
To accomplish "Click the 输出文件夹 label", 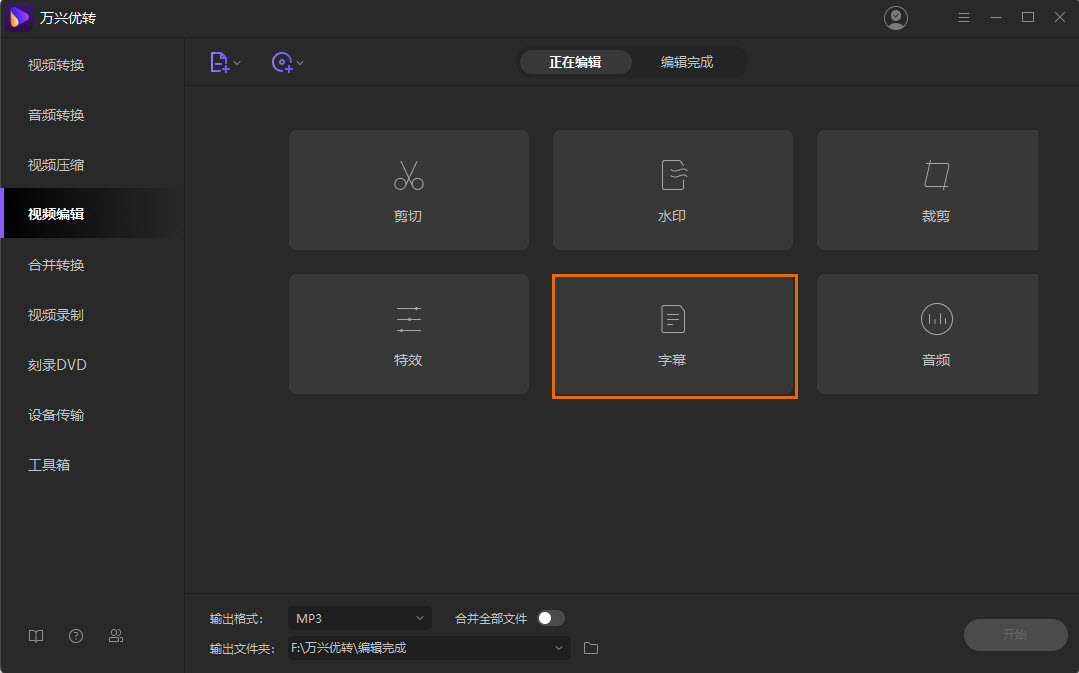I will tap(242, 648).
